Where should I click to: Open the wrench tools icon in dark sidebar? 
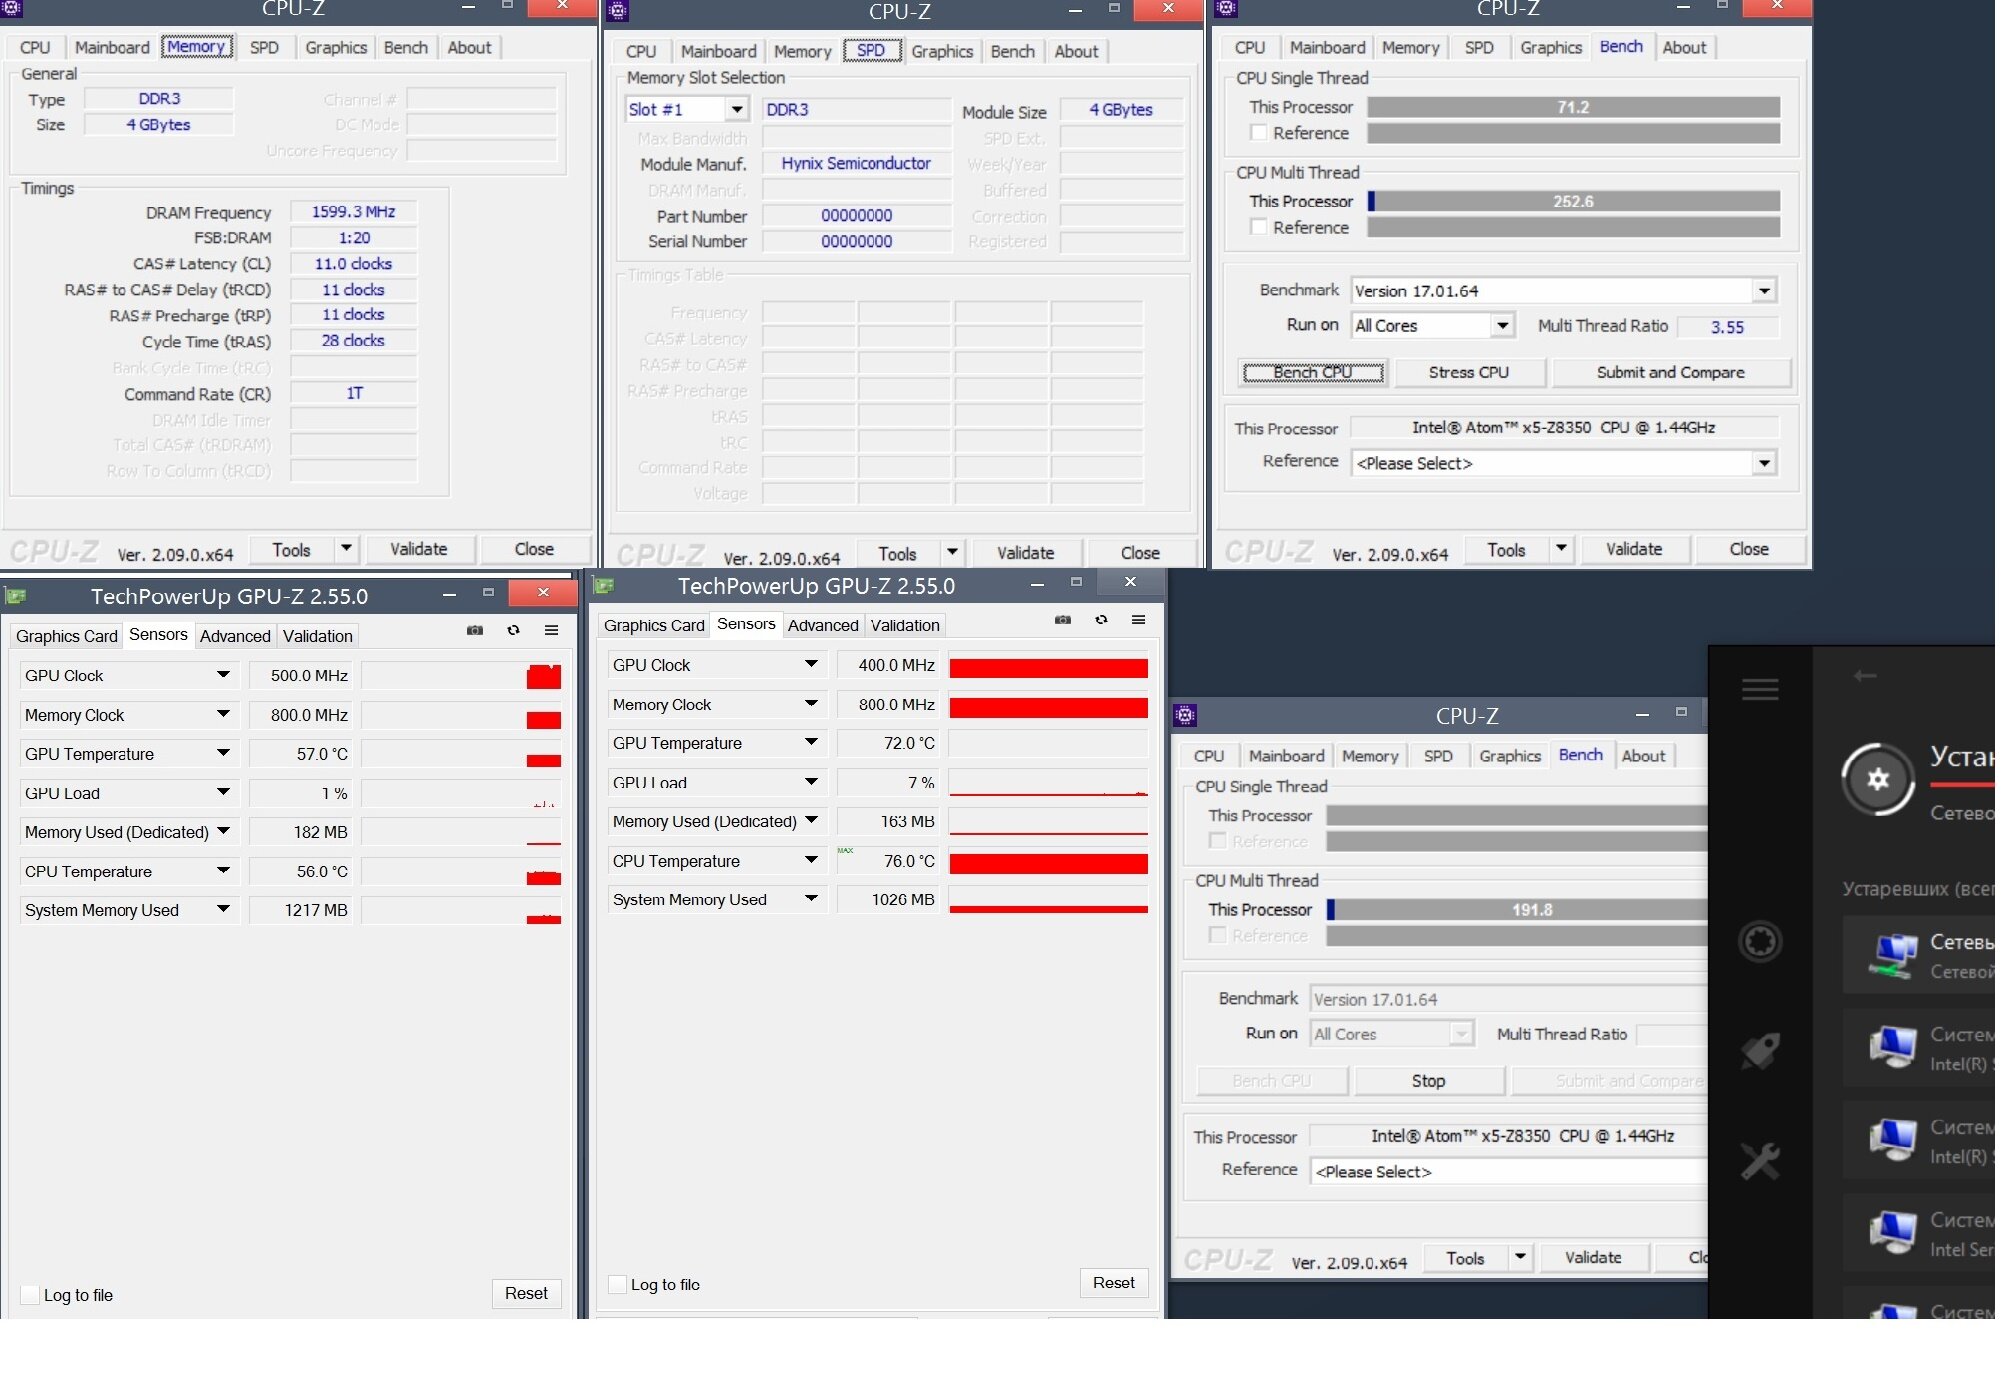pos(1759,1160)
